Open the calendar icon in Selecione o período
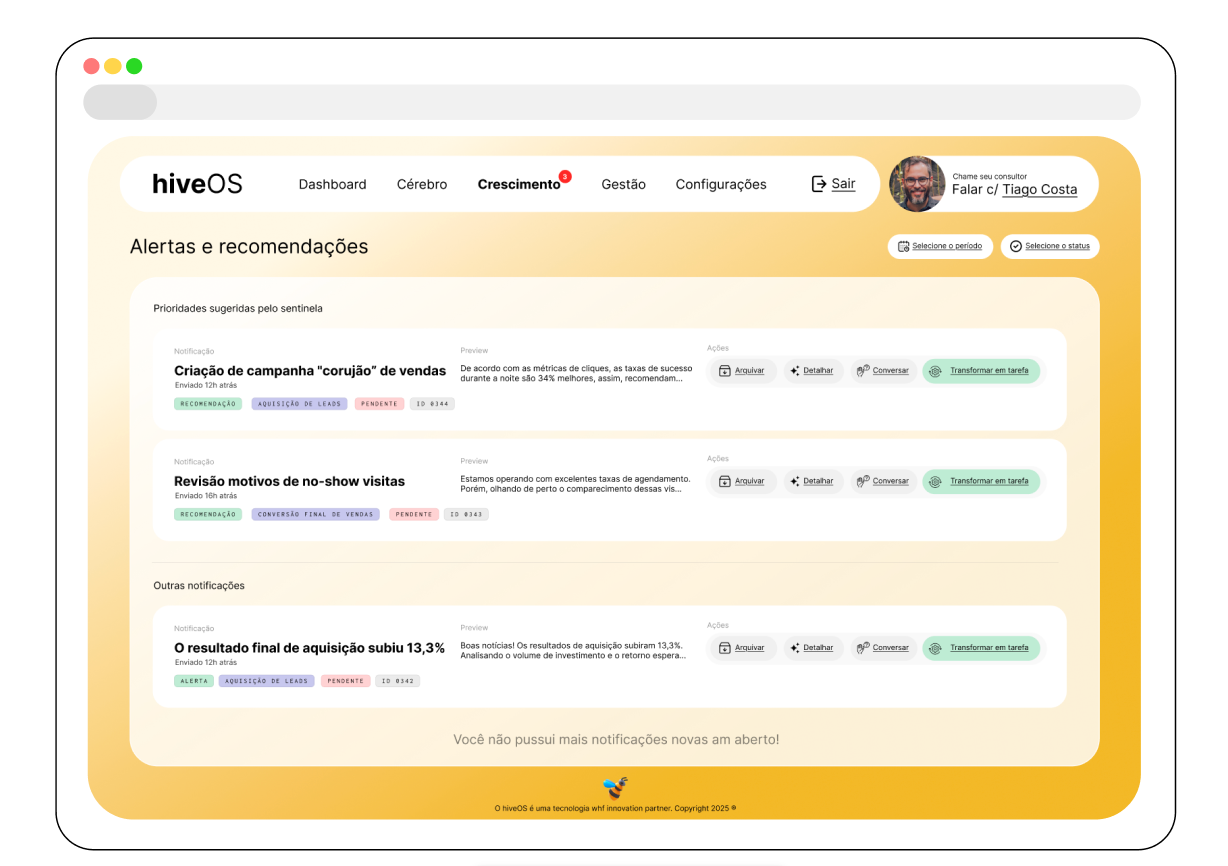The width and height of the screenshot is (1228, 866). [x=902, y=246]
